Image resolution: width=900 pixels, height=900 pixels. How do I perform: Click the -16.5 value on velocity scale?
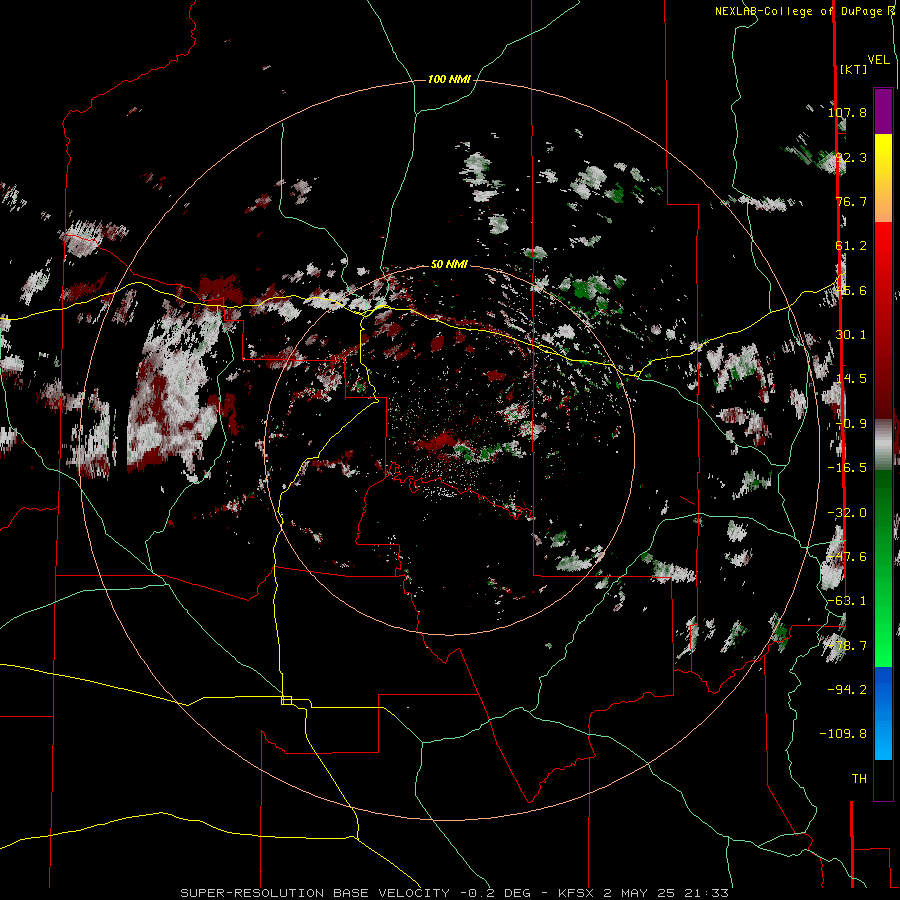click(x=847, y=468)
